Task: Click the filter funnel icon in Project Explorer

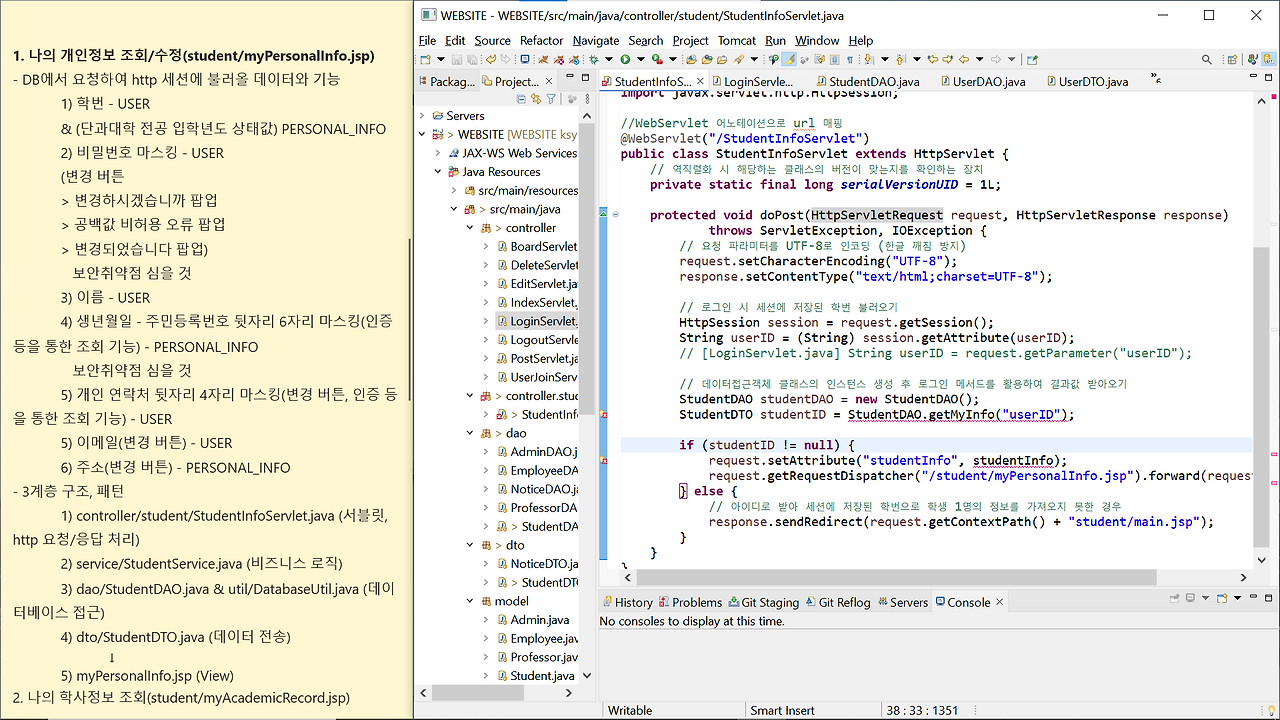Action: tap(551, 98)
